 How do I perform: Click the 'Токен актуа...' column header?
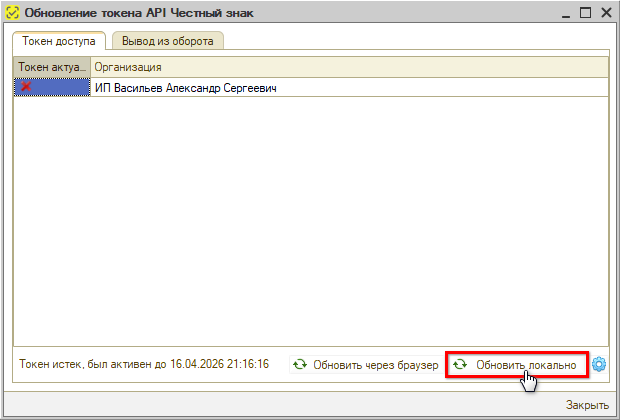tap(52, 67)
